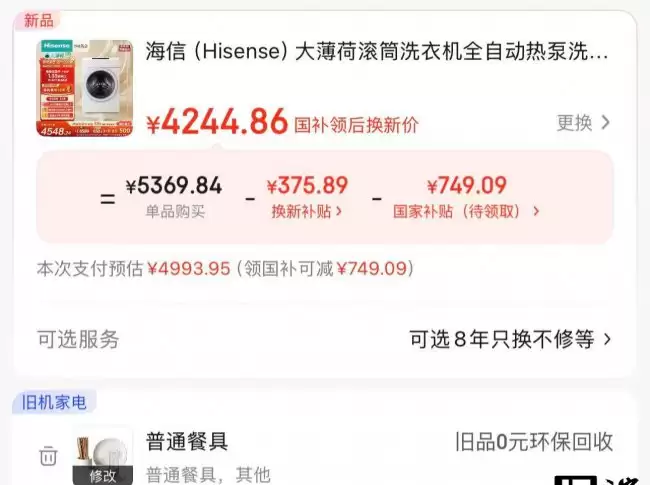Screen dimensions: 650x485
Task: Tap the 普通餐具 item name
Action: pos(187,441)
